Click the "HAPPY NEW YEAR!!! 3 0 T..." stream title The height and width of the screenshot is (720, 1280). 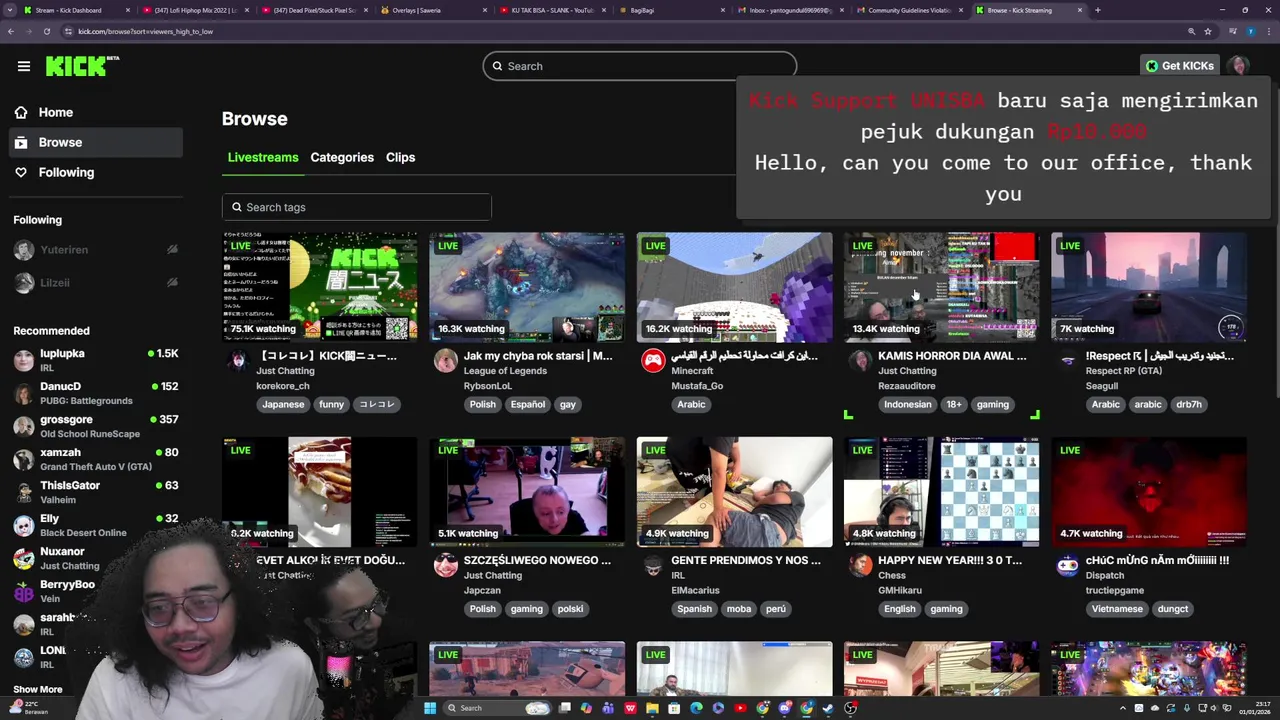click(x=950, y=560)
